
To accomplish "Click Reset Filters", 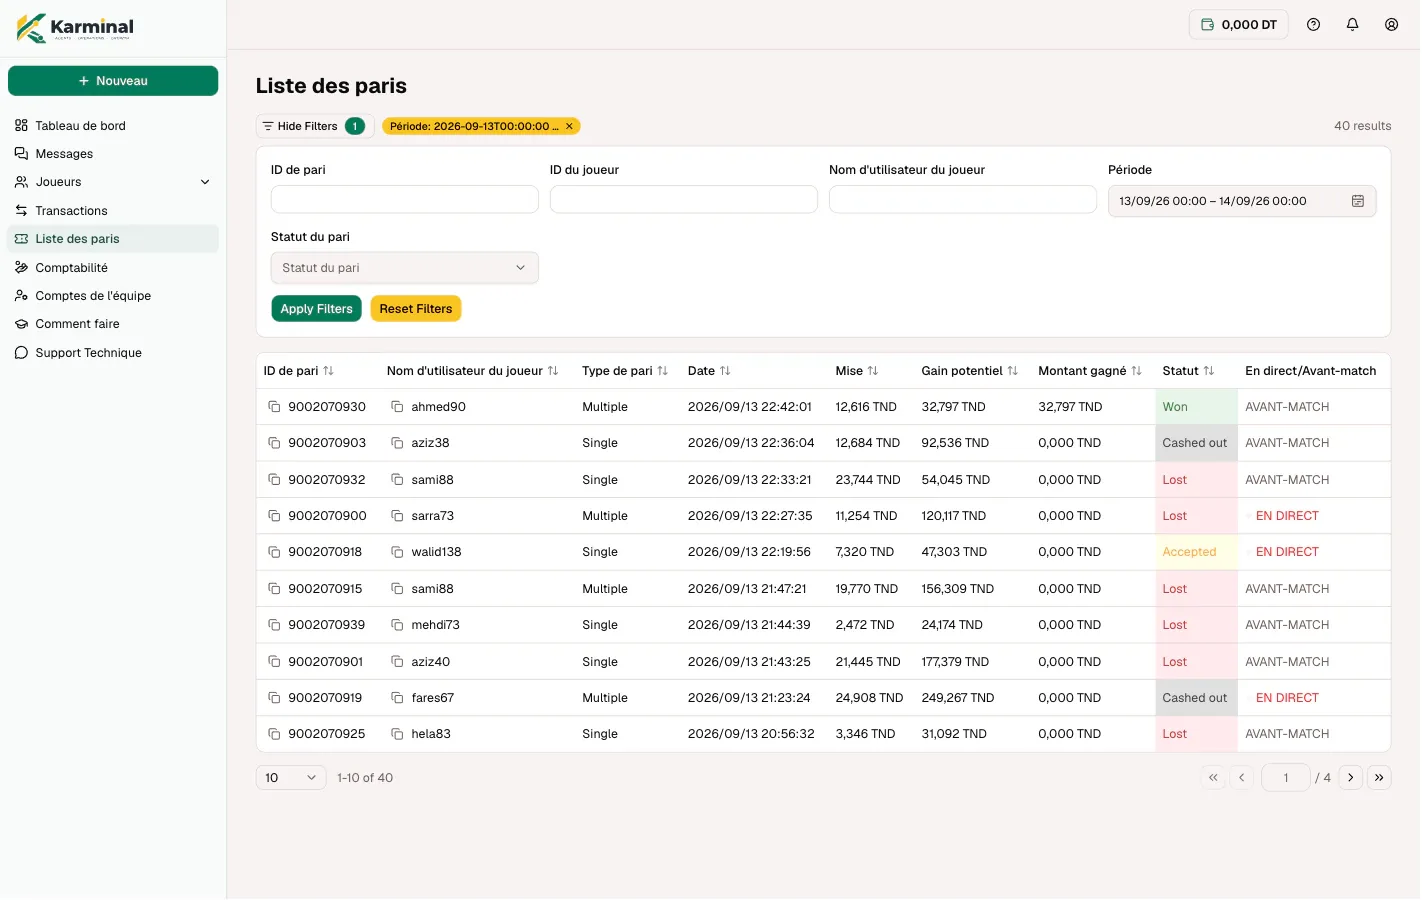I will (x=416, y=309).
